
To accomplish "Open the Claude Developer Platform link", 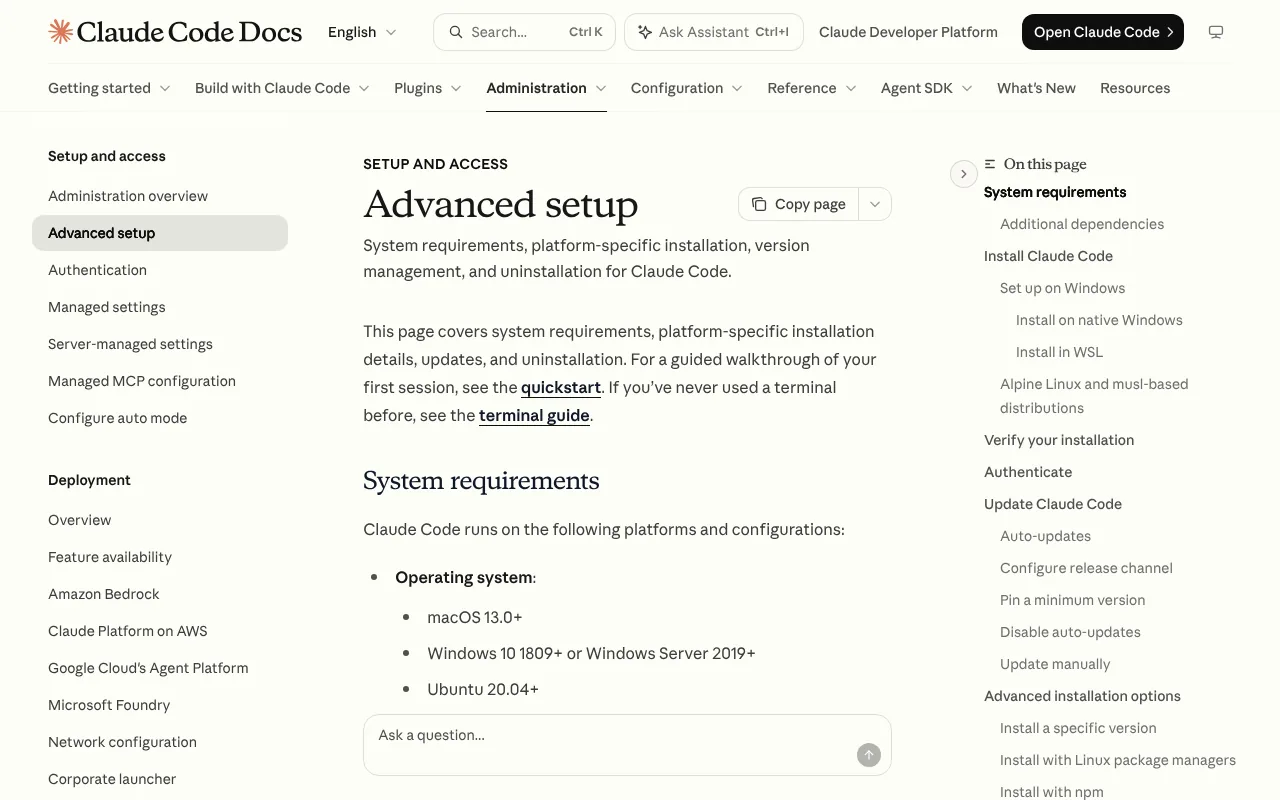I will click(x=908, y=32).
